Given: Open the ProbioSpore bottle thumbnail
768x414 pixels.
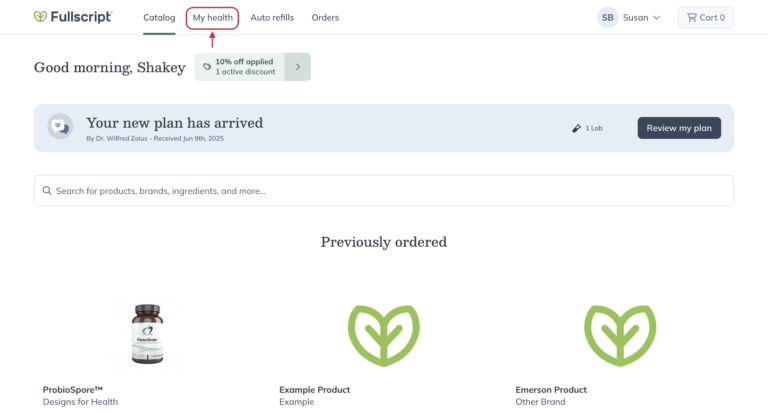Looking at the screenshot, I should tap(147, 335).
